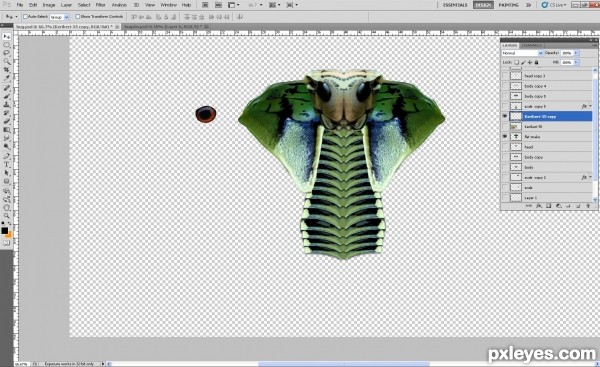Select the Gradient tool
The width and height of the screenshot is (600, 367).
7,130
